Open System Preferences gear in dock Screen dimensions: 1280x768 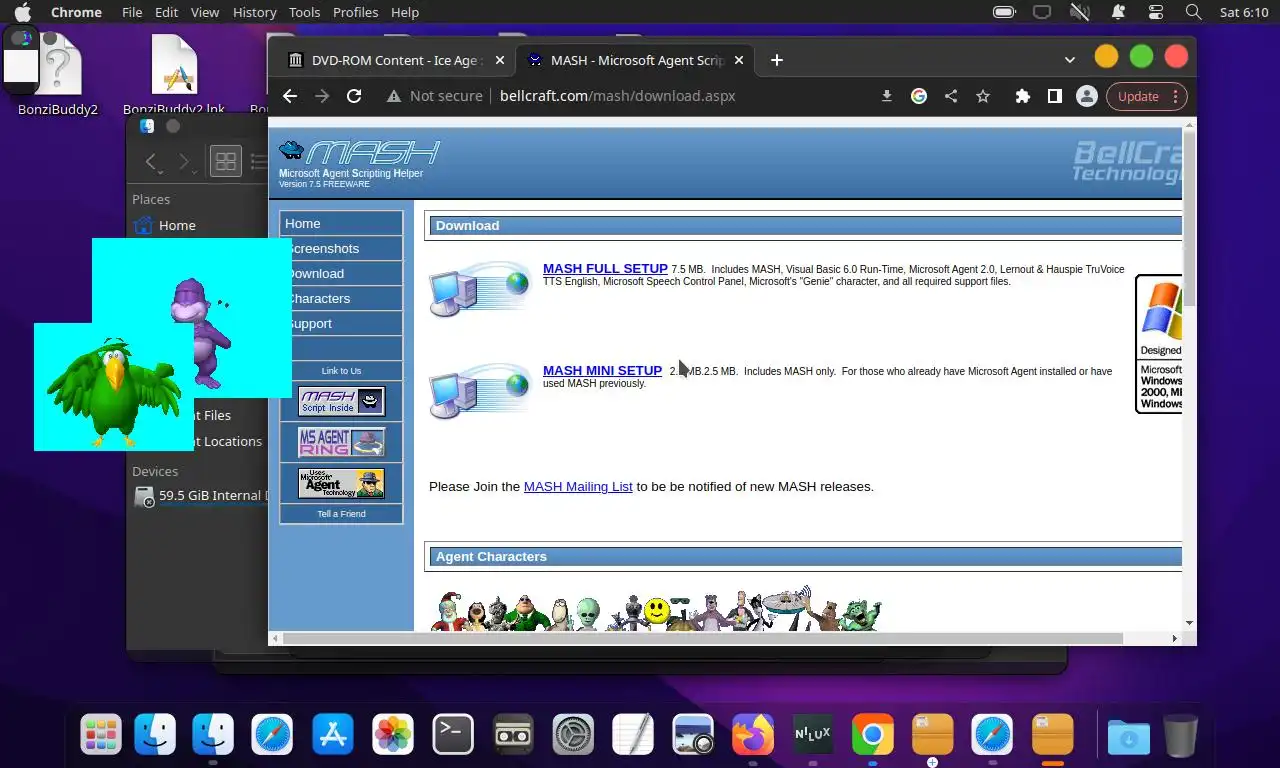[x=573, y=735]
